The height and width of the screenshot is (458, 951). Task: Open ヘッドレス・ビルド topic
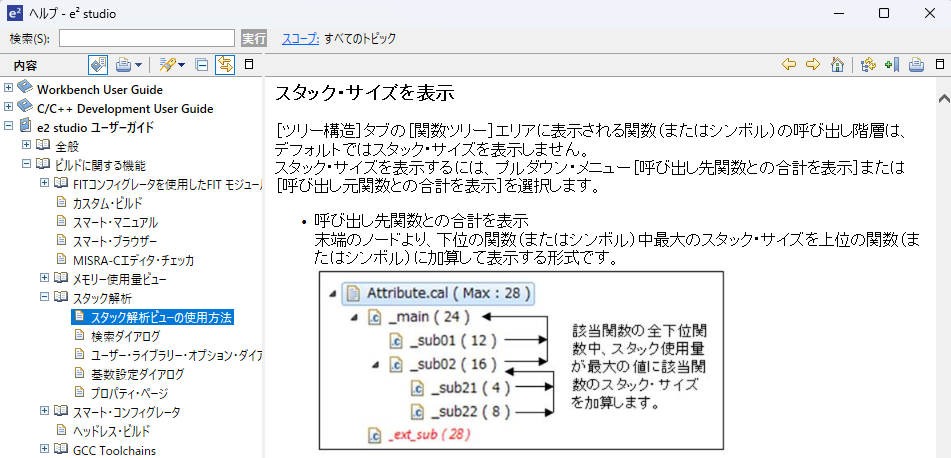111,431
